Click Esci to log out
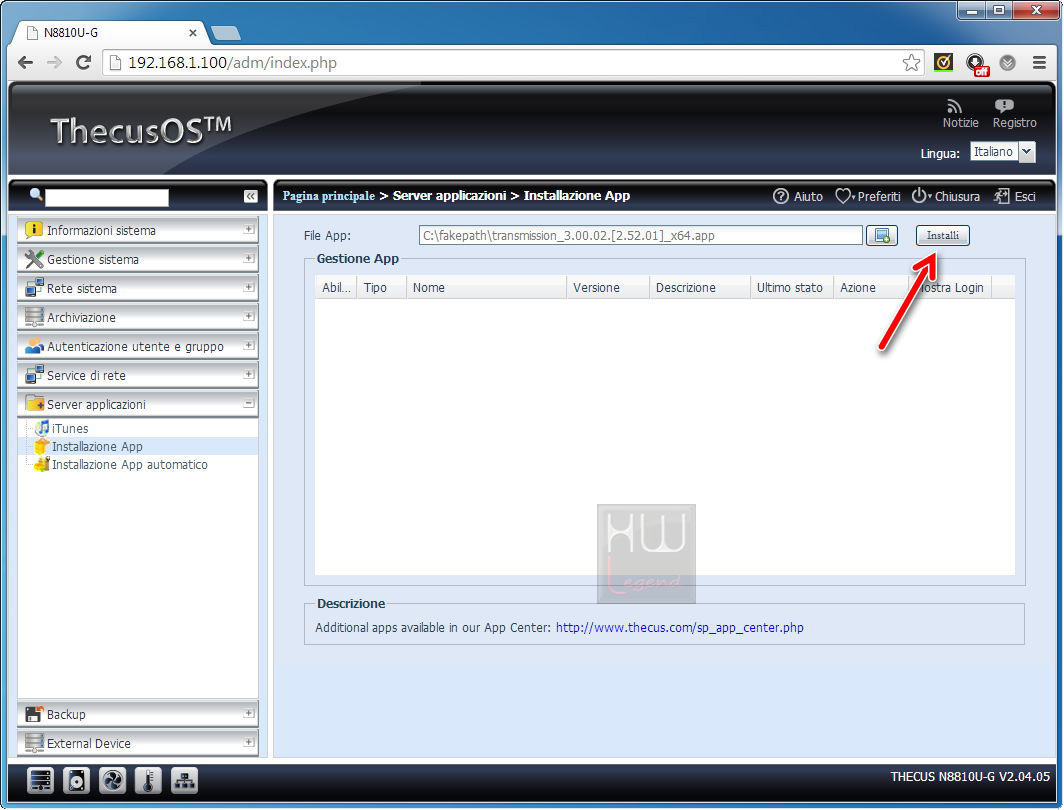 [x=1015, y=196]
